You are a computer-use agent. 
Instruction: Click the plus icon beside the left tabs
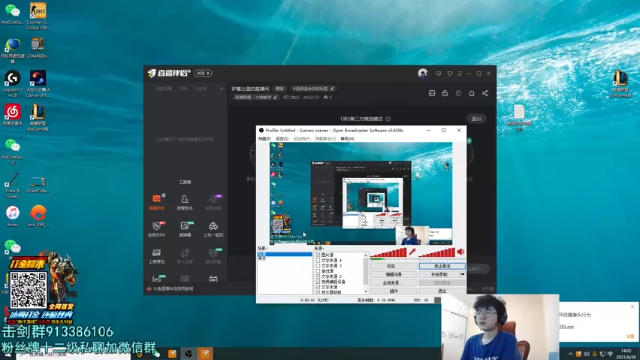[222, 88]
